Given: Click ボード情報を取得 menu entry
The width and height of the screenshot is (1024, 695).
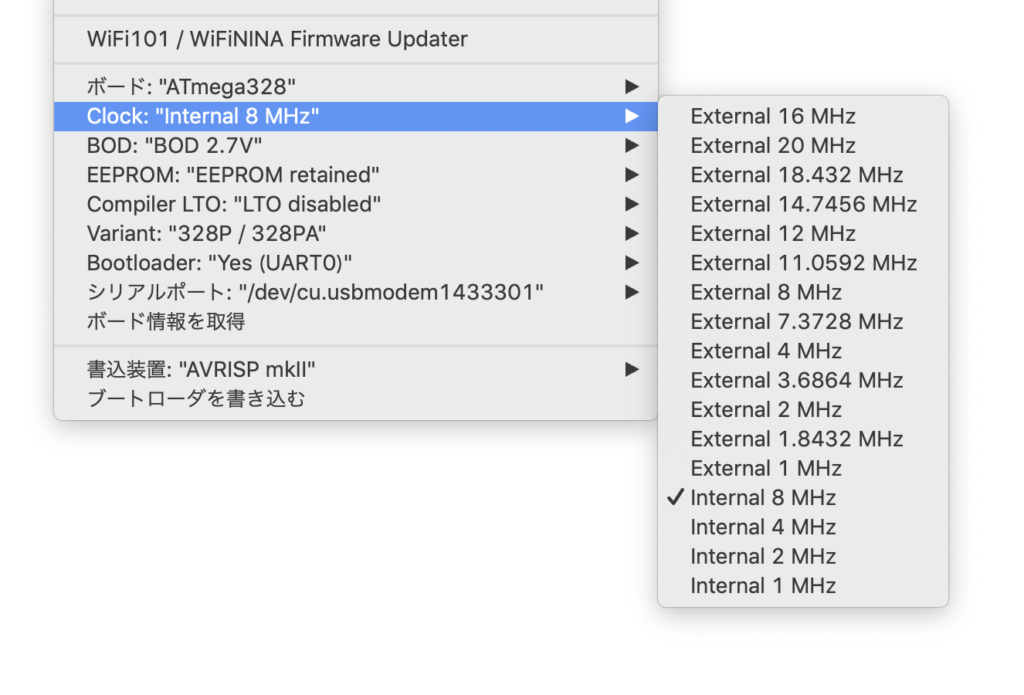Looking at the screenshot, I should tap(166, 321).
